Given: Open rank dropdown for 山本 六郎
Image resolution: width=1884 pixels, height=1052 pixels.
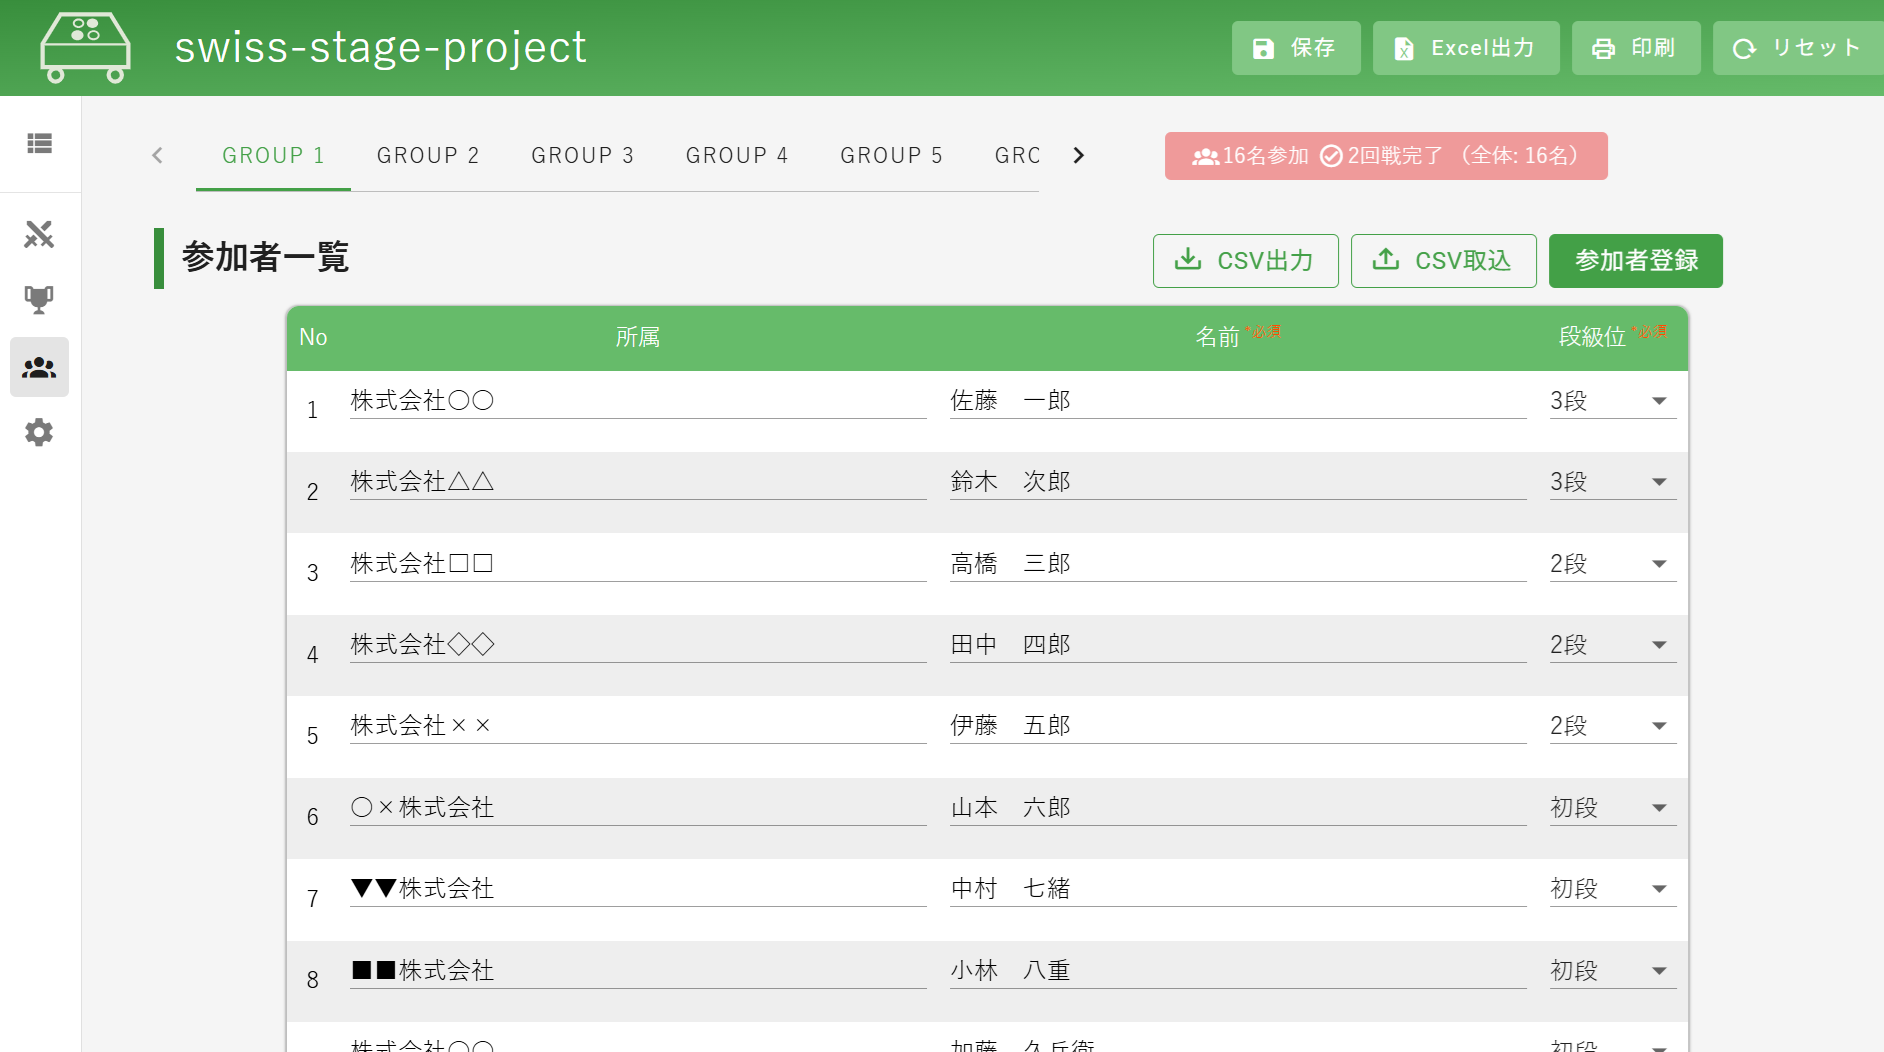Looking at the screenshot, I should (x=1612, y=808).
